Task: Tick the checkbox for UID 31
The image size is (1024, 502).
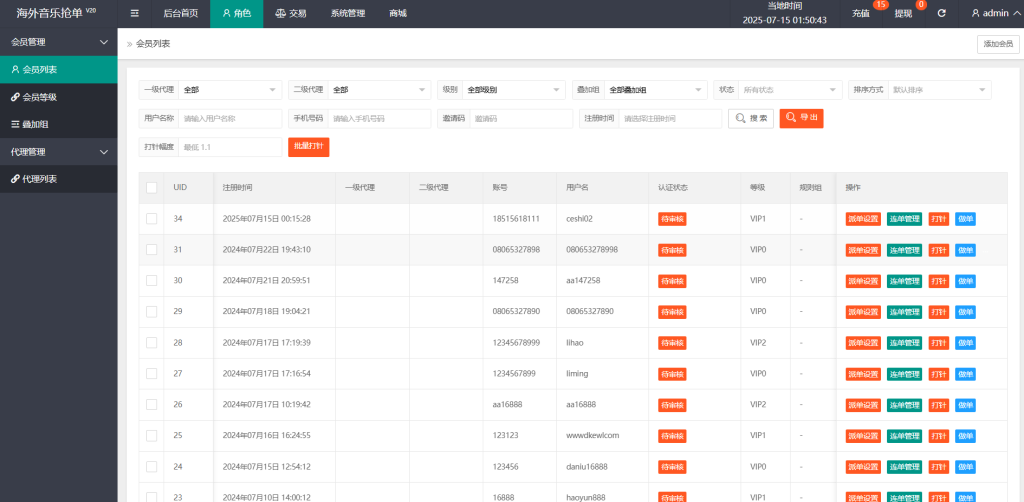Action: click(x=152, y=249)
